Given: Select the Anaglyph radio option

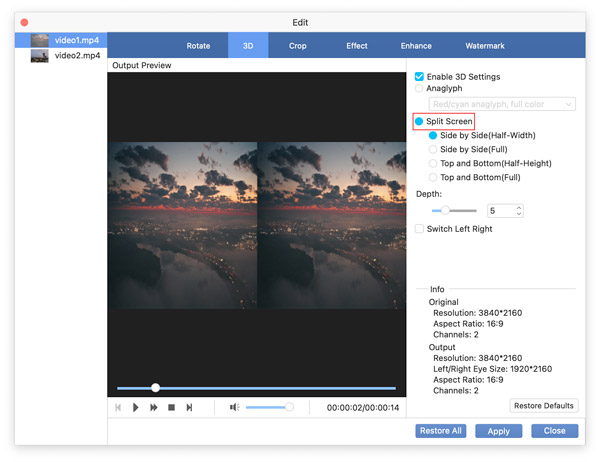Looking at the screenshot, I should 419,88.
